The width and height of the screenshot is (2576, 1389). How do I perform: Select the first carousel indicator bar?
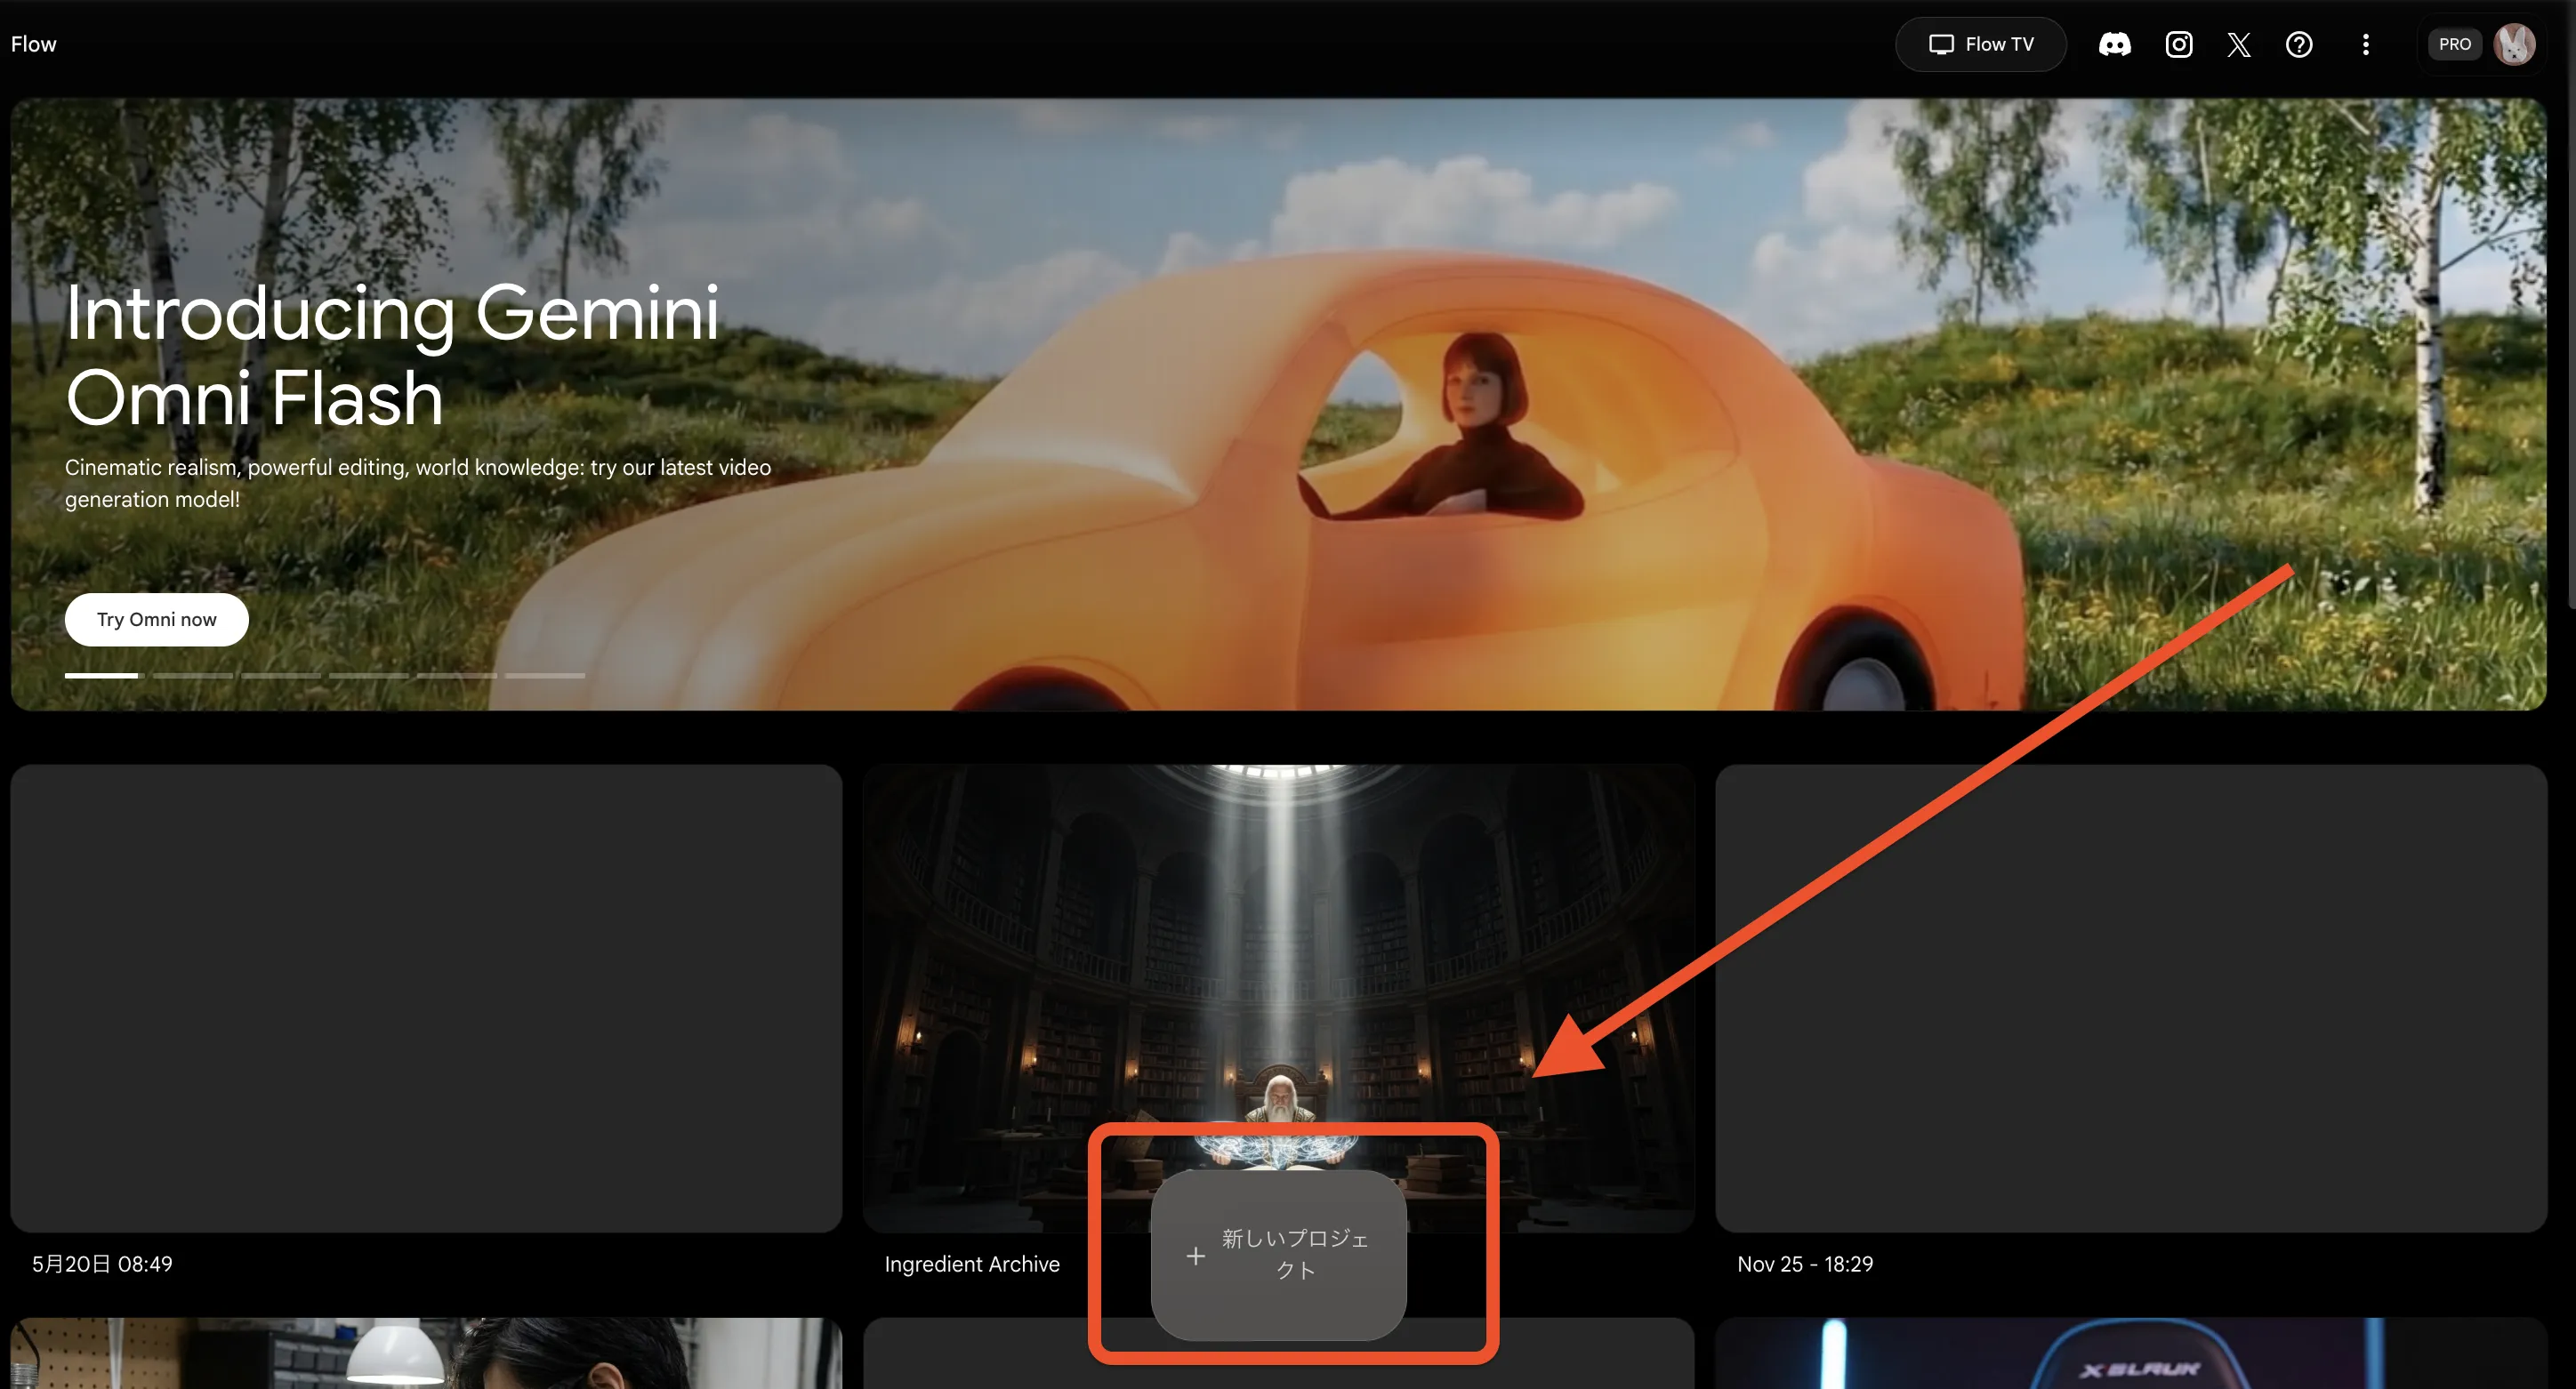pyautogui.click(x=105, y=676)
